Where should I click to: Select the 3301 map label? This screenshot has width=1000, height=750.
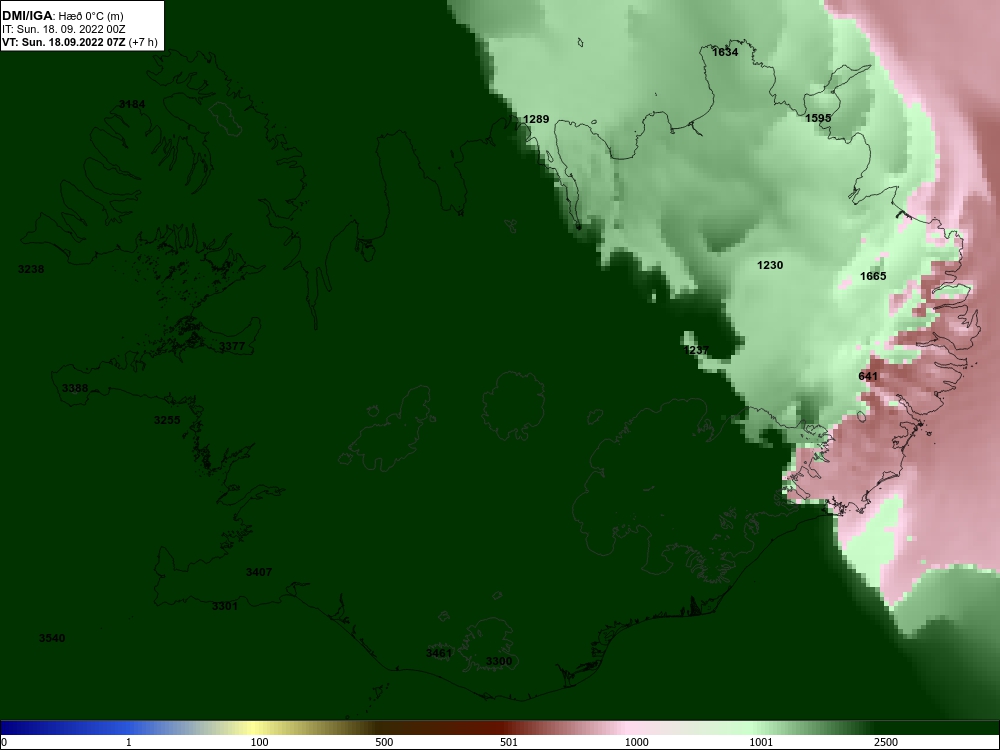[224, 606]
